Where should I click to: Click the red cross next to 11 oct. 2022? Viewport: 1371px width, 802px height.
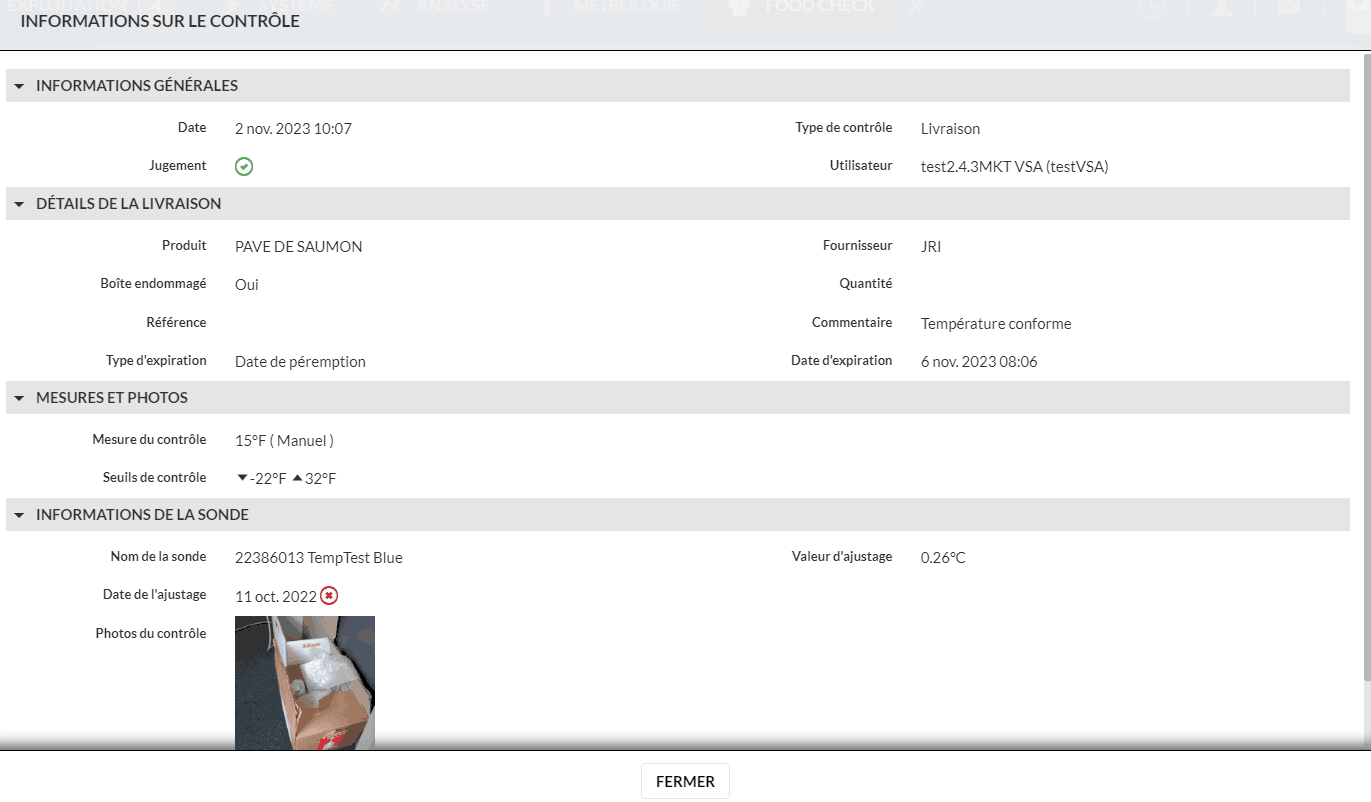coord(329,596)
